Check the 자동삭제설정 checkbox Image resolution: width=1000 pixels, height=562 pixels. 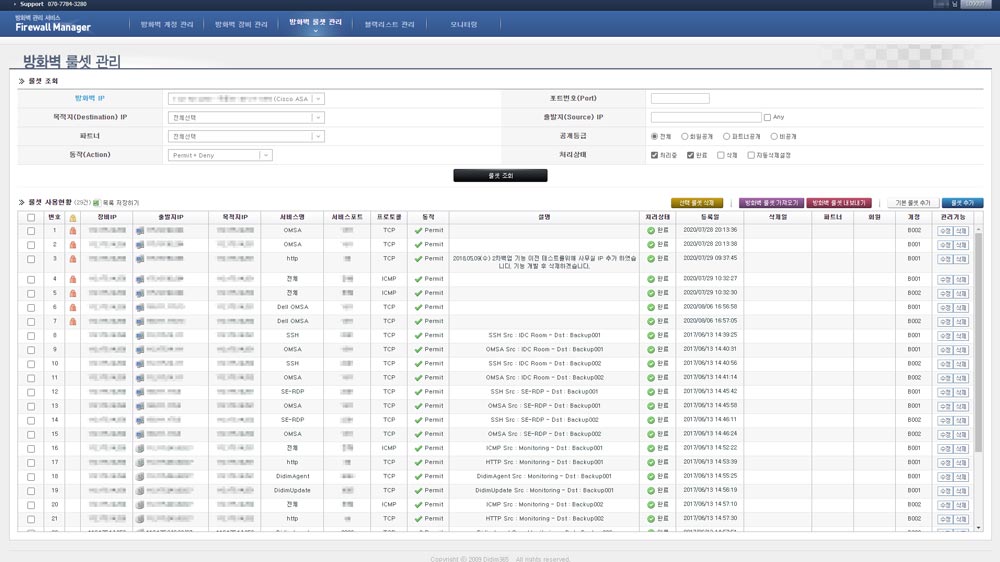pos(751,155)
